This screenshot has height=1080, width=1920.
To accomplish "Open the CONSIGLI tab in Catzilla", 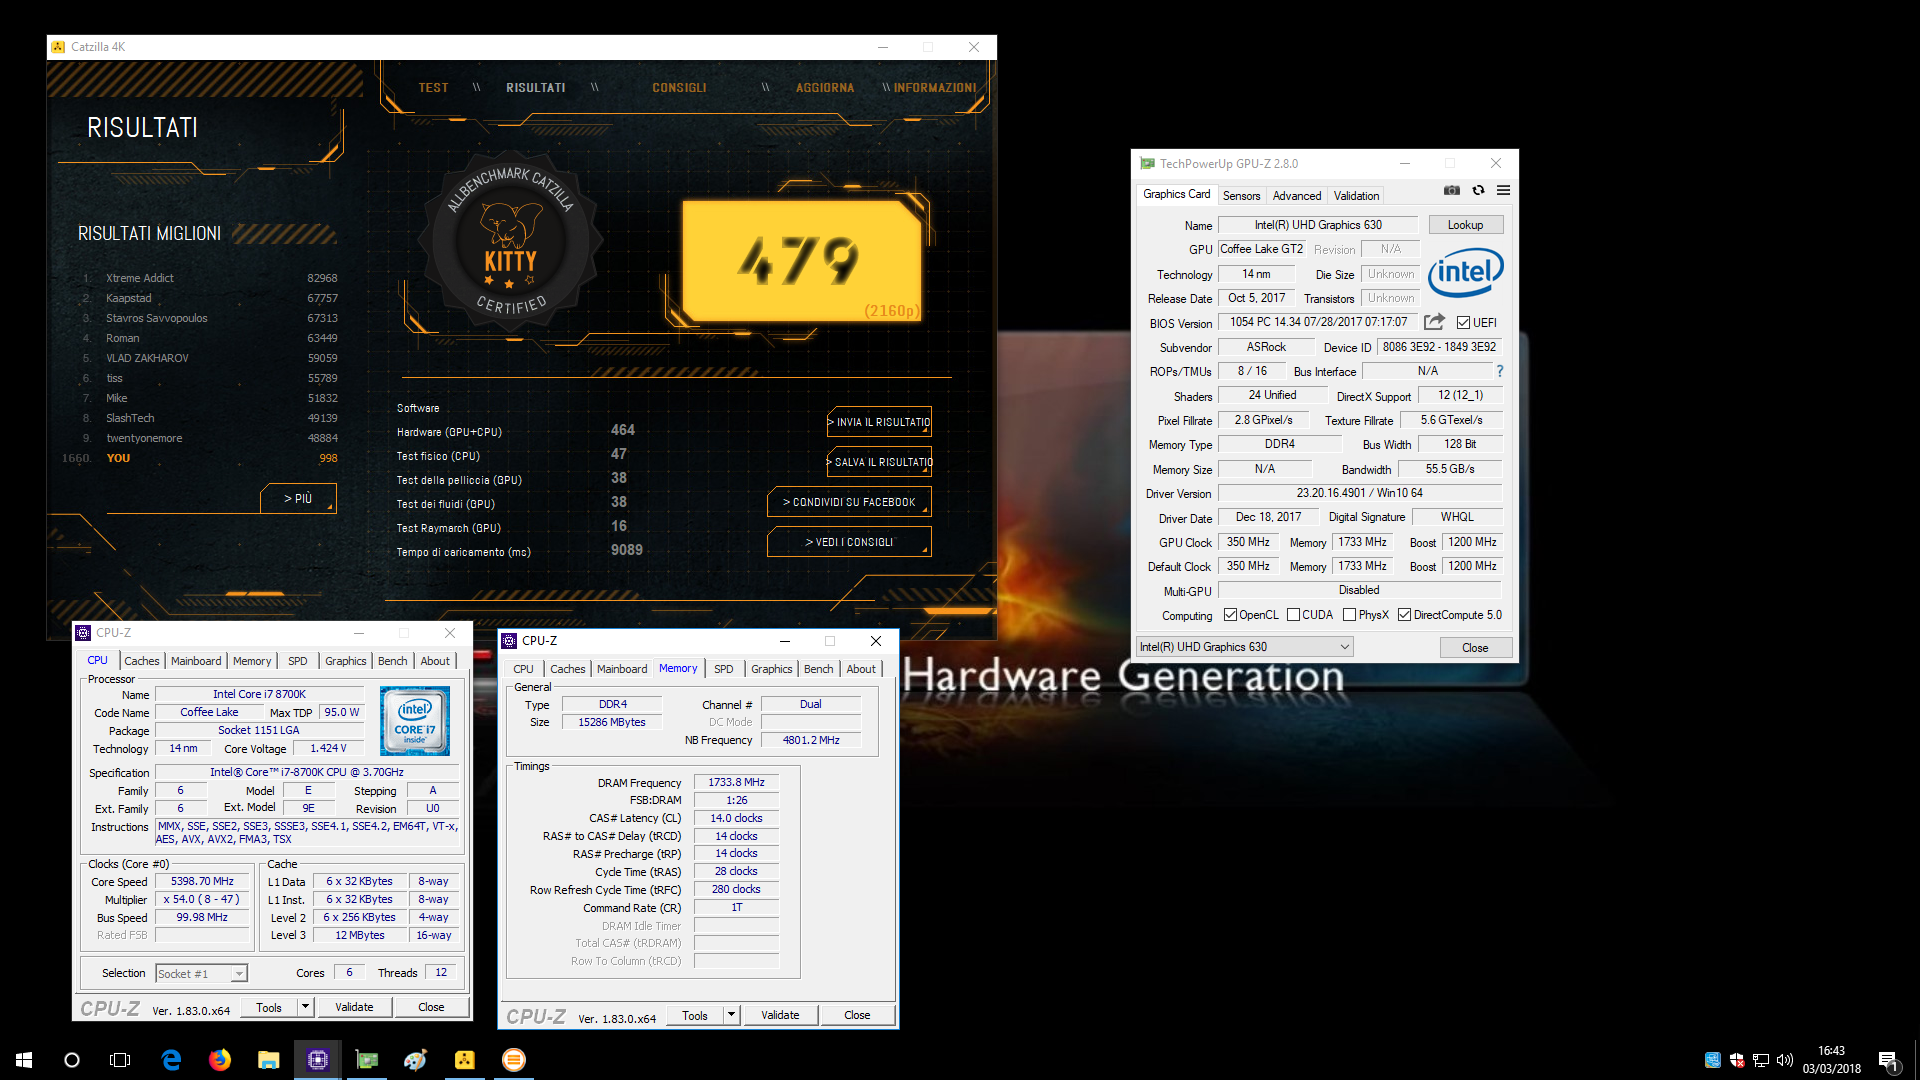I will pyautogui.click(x=679, y=88).
